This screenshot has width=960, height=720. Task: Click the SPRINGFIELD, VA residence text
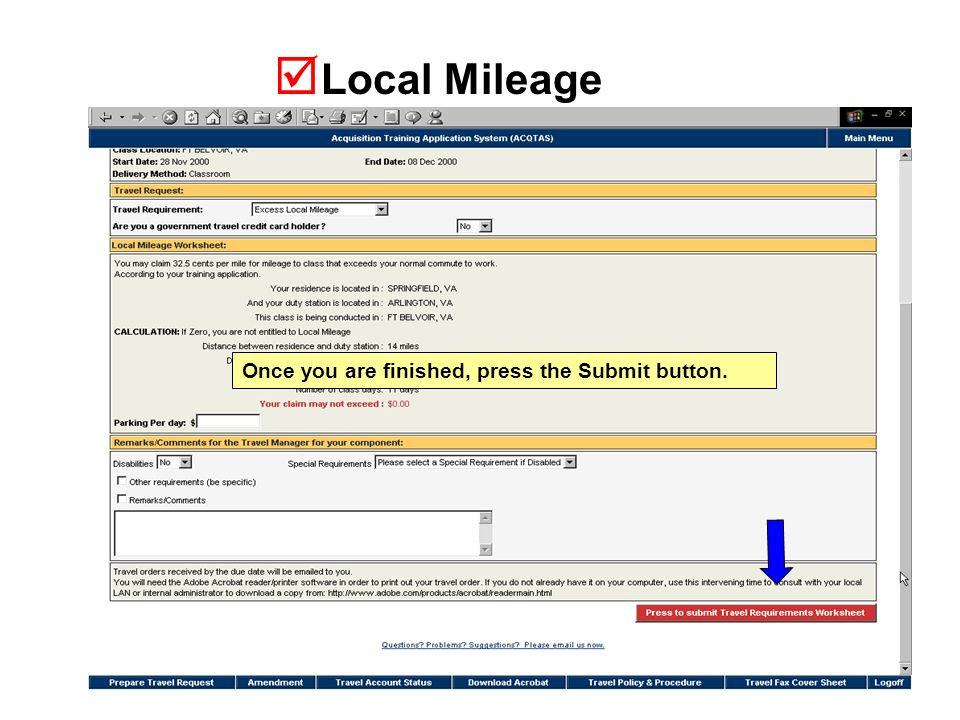pyautogui.click(x=422, y=288)
